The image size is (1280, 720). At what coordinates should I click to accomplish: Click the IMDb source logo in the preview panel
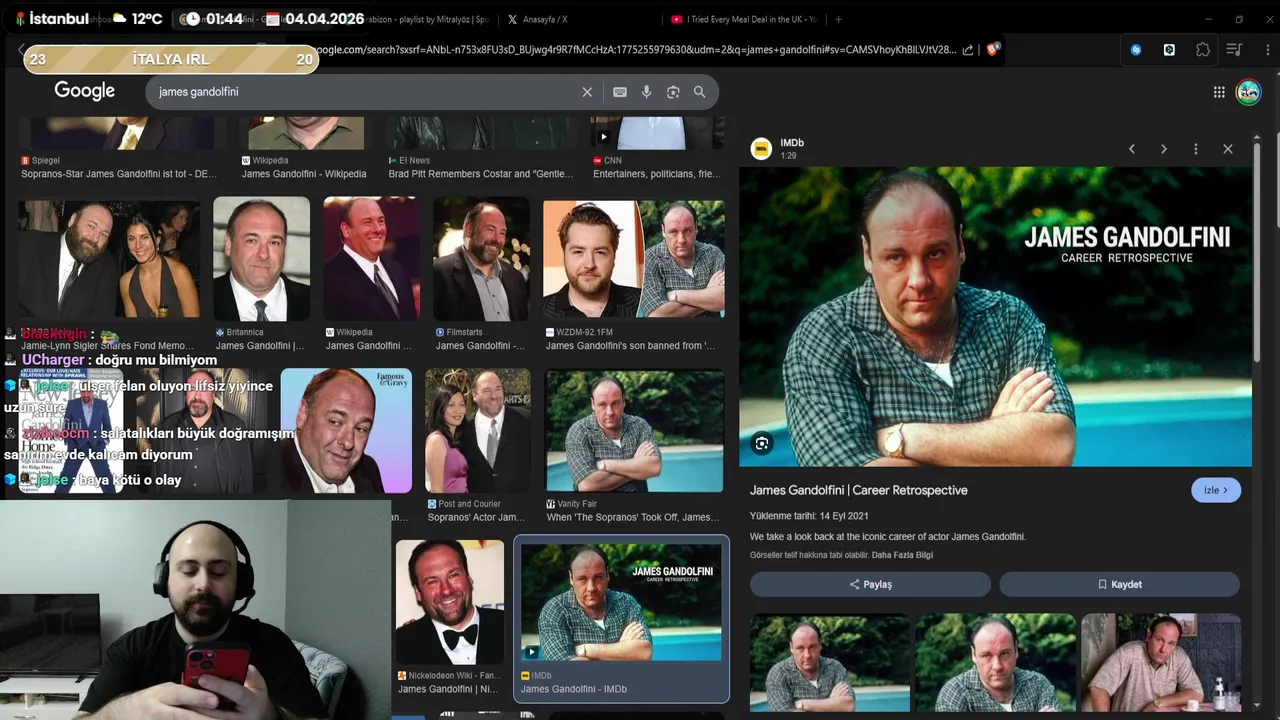[x=762, y=149]
